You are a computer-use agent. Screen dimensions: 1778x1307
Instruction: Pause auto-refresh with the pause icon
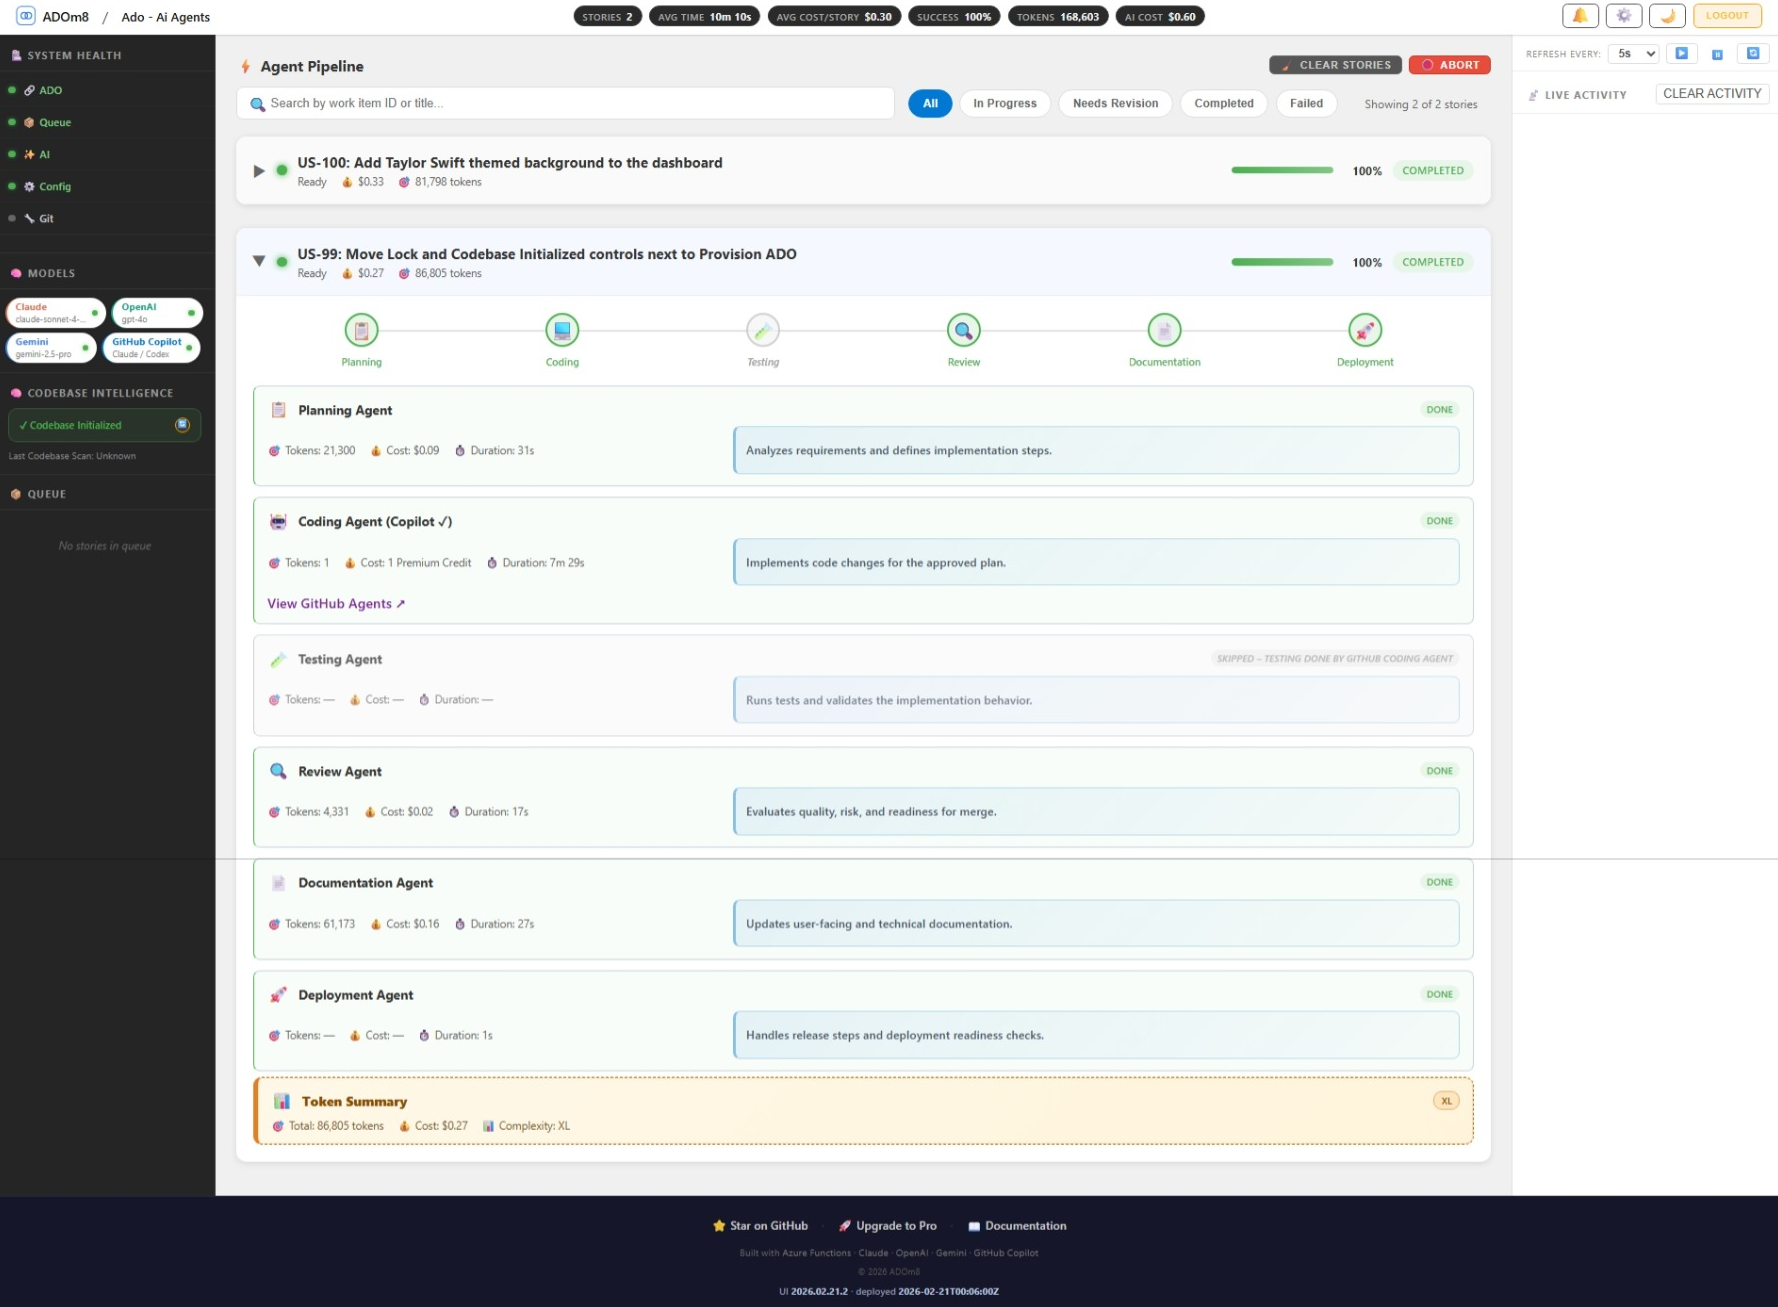pyautogui.click(x=1717, y=54)
